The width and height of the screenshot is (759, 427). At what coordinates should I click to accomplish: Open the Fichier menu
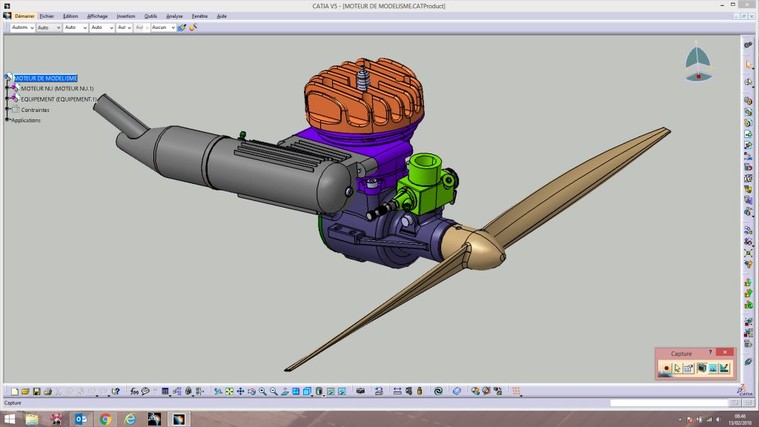[46, 16]
